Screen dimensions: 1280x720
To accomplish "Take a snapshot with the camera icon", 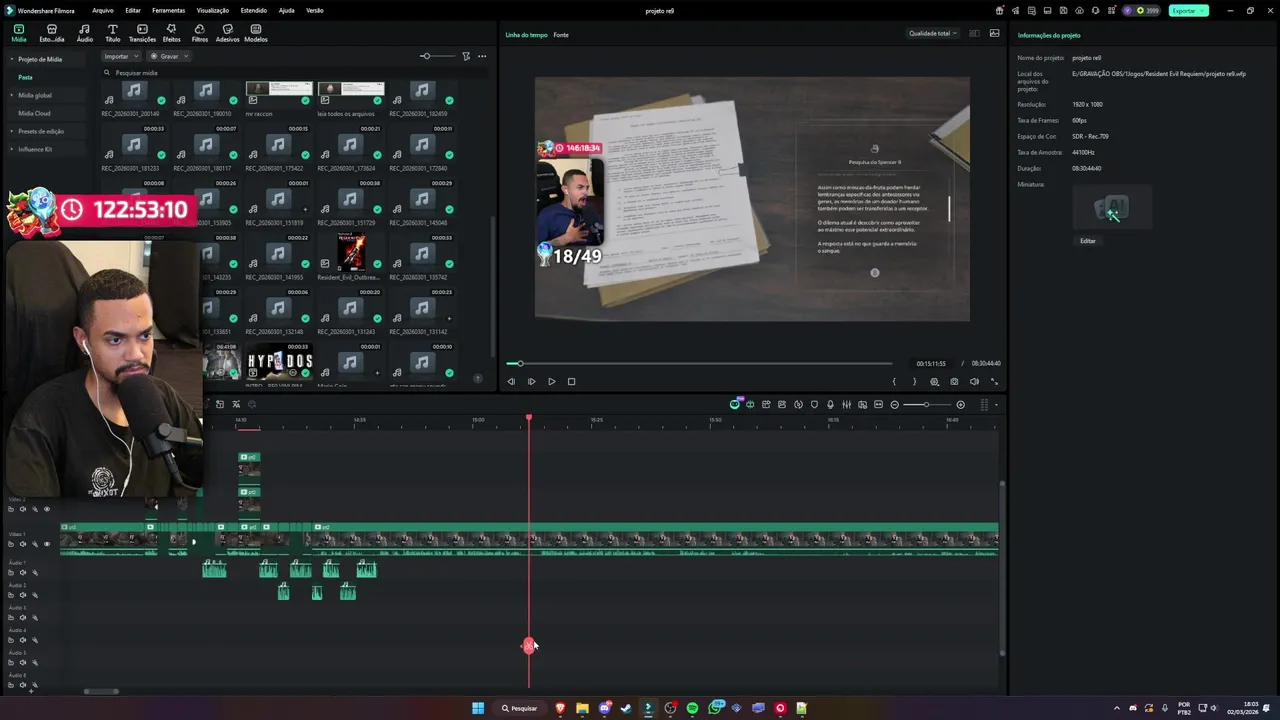I will (954, 381).
